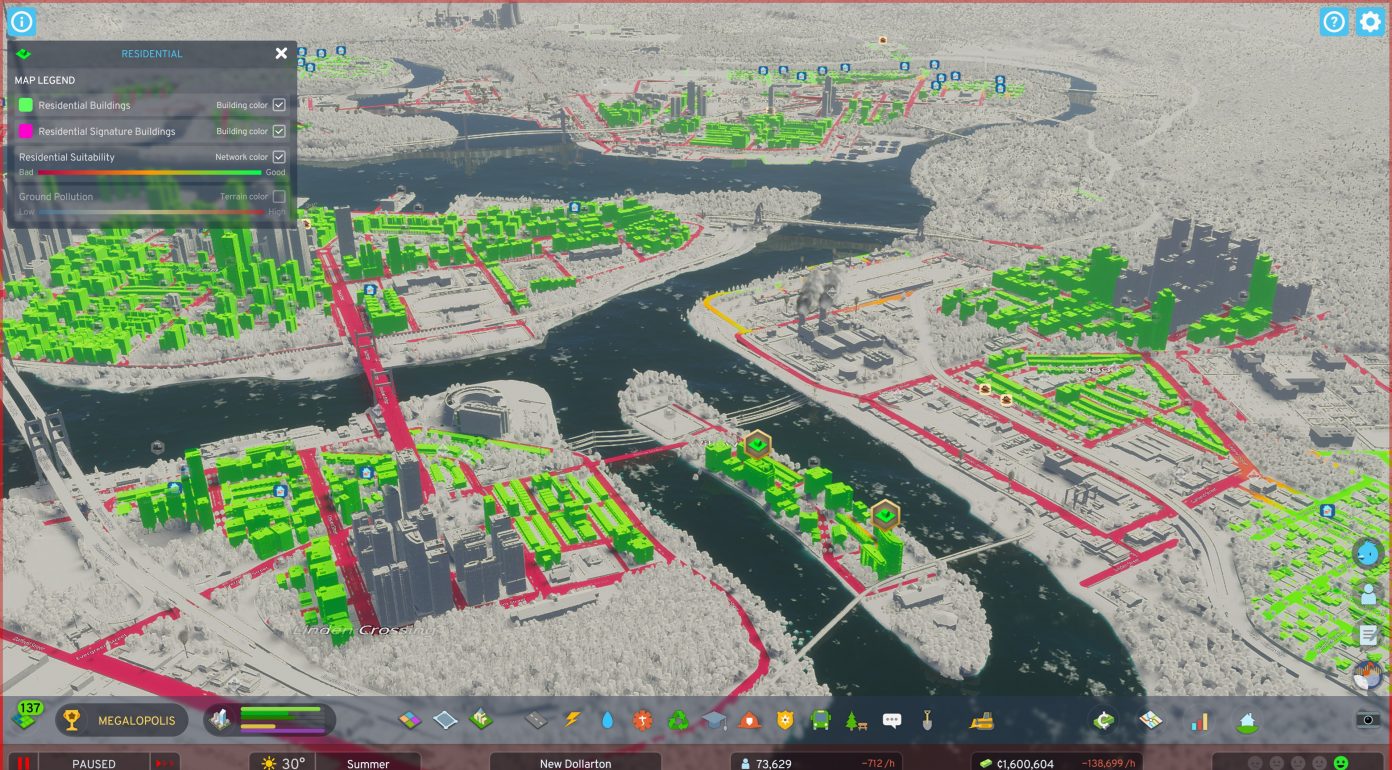This screenshot has height=770, width=1392.
Task: Open the Zones tool menu
Action: (x=410, y=720)
